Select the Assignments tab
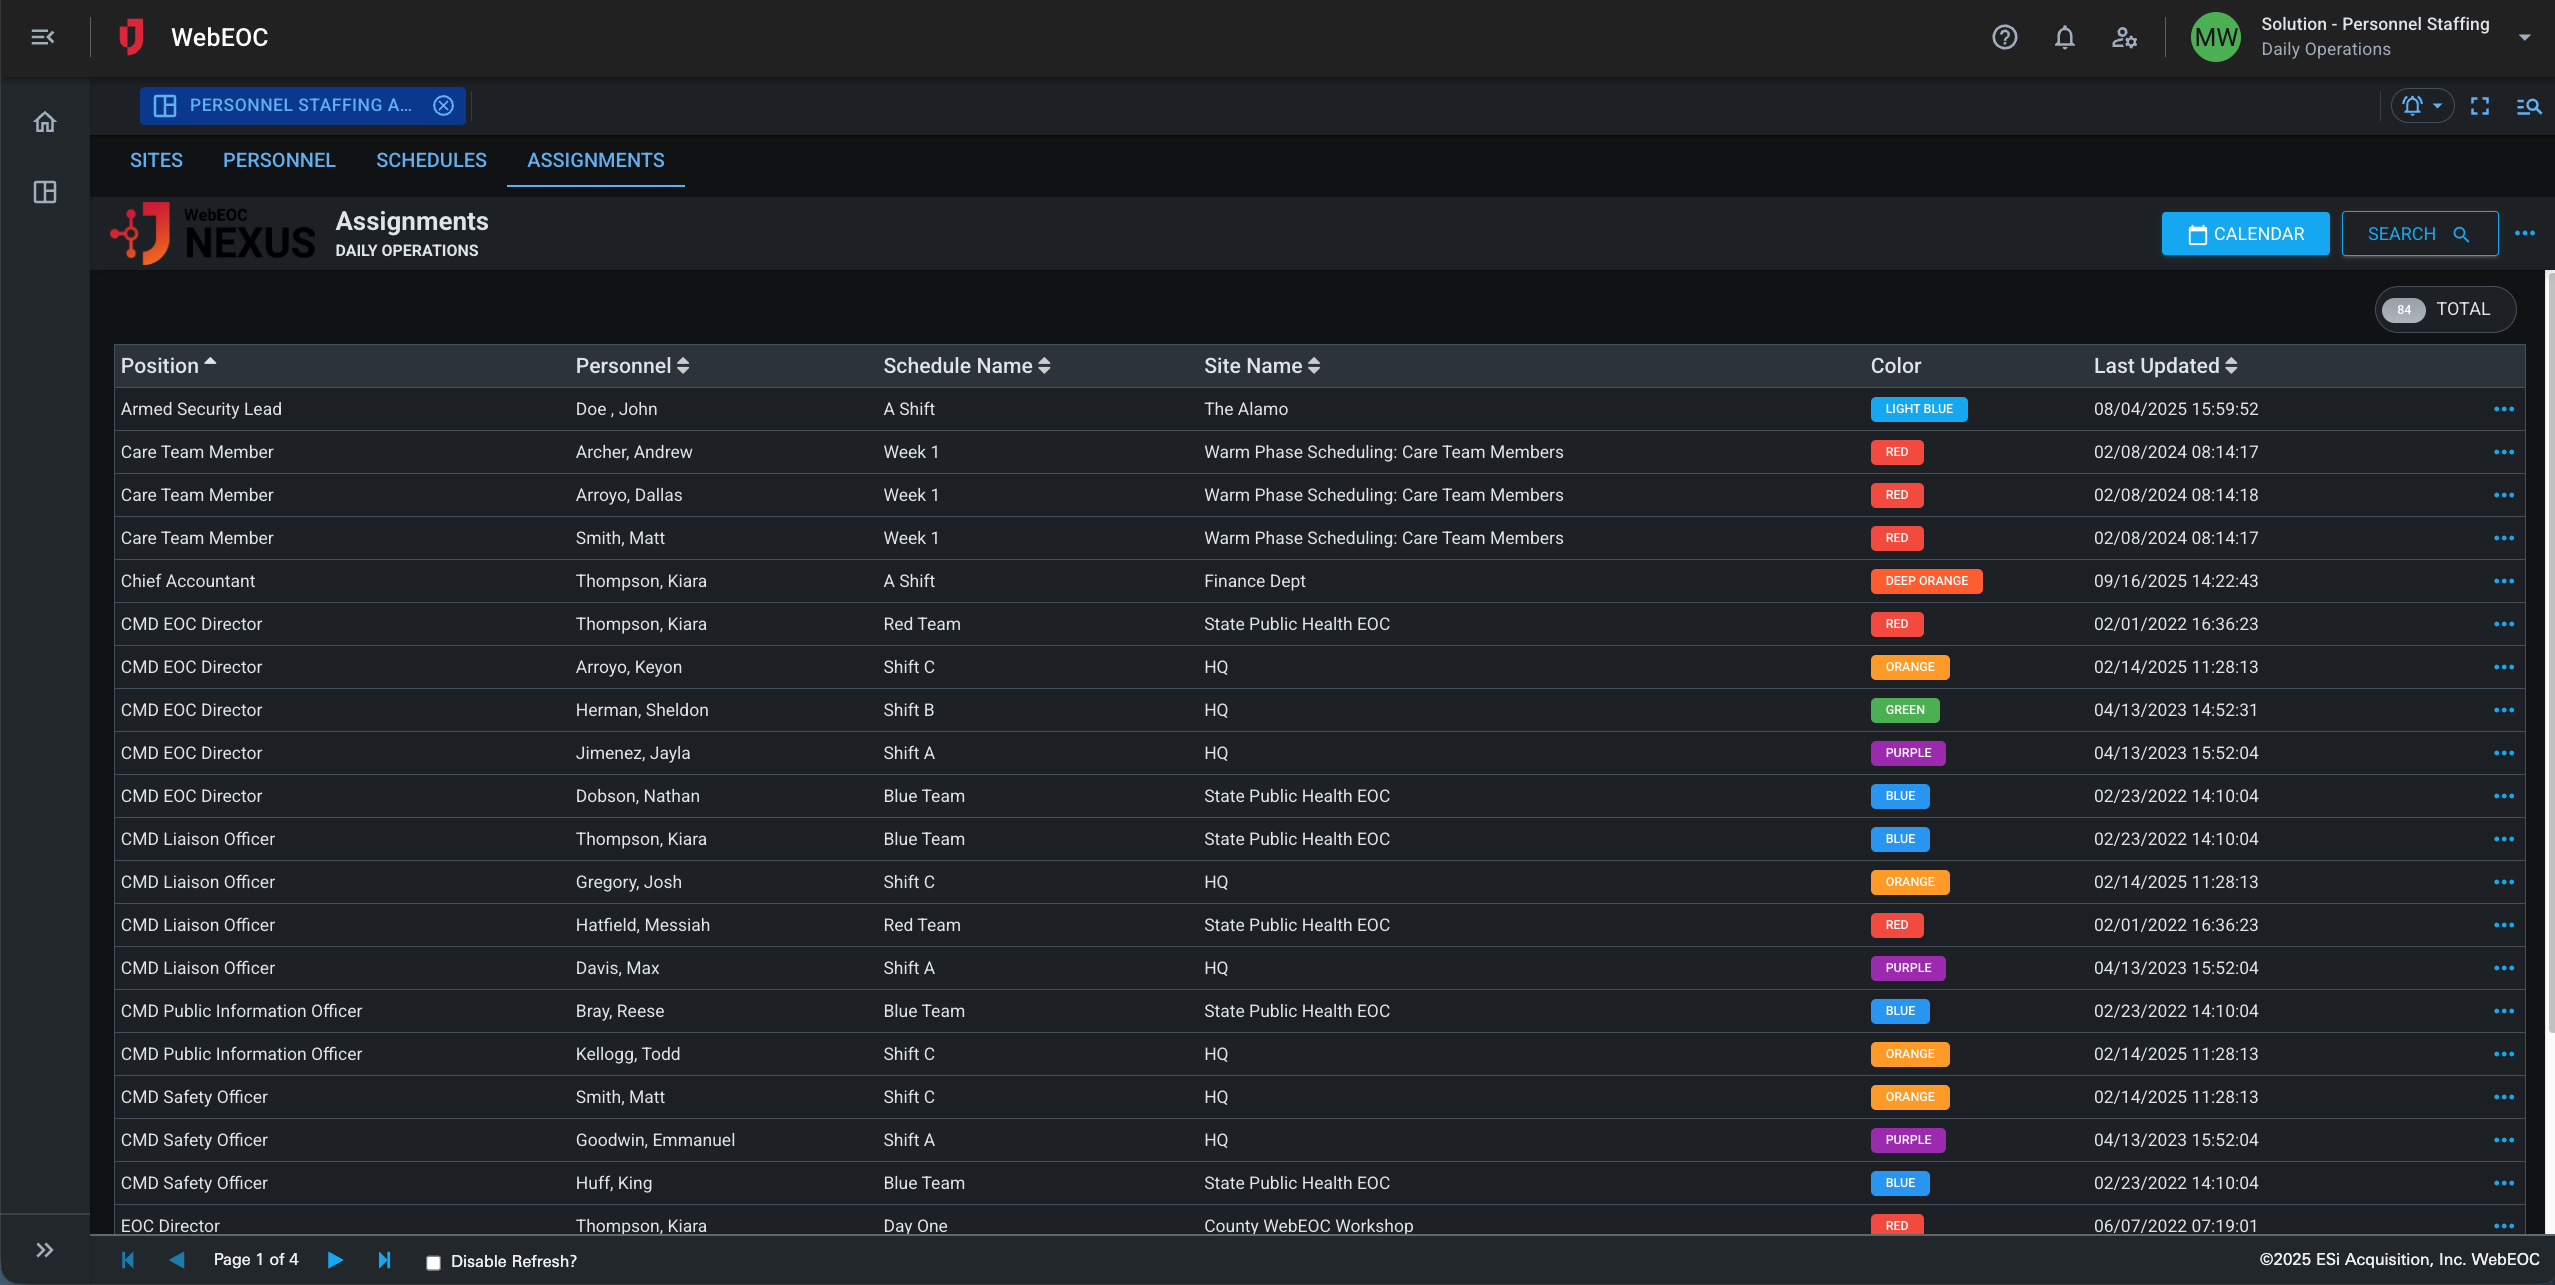2555x1285 pixels. coord(596,160)
